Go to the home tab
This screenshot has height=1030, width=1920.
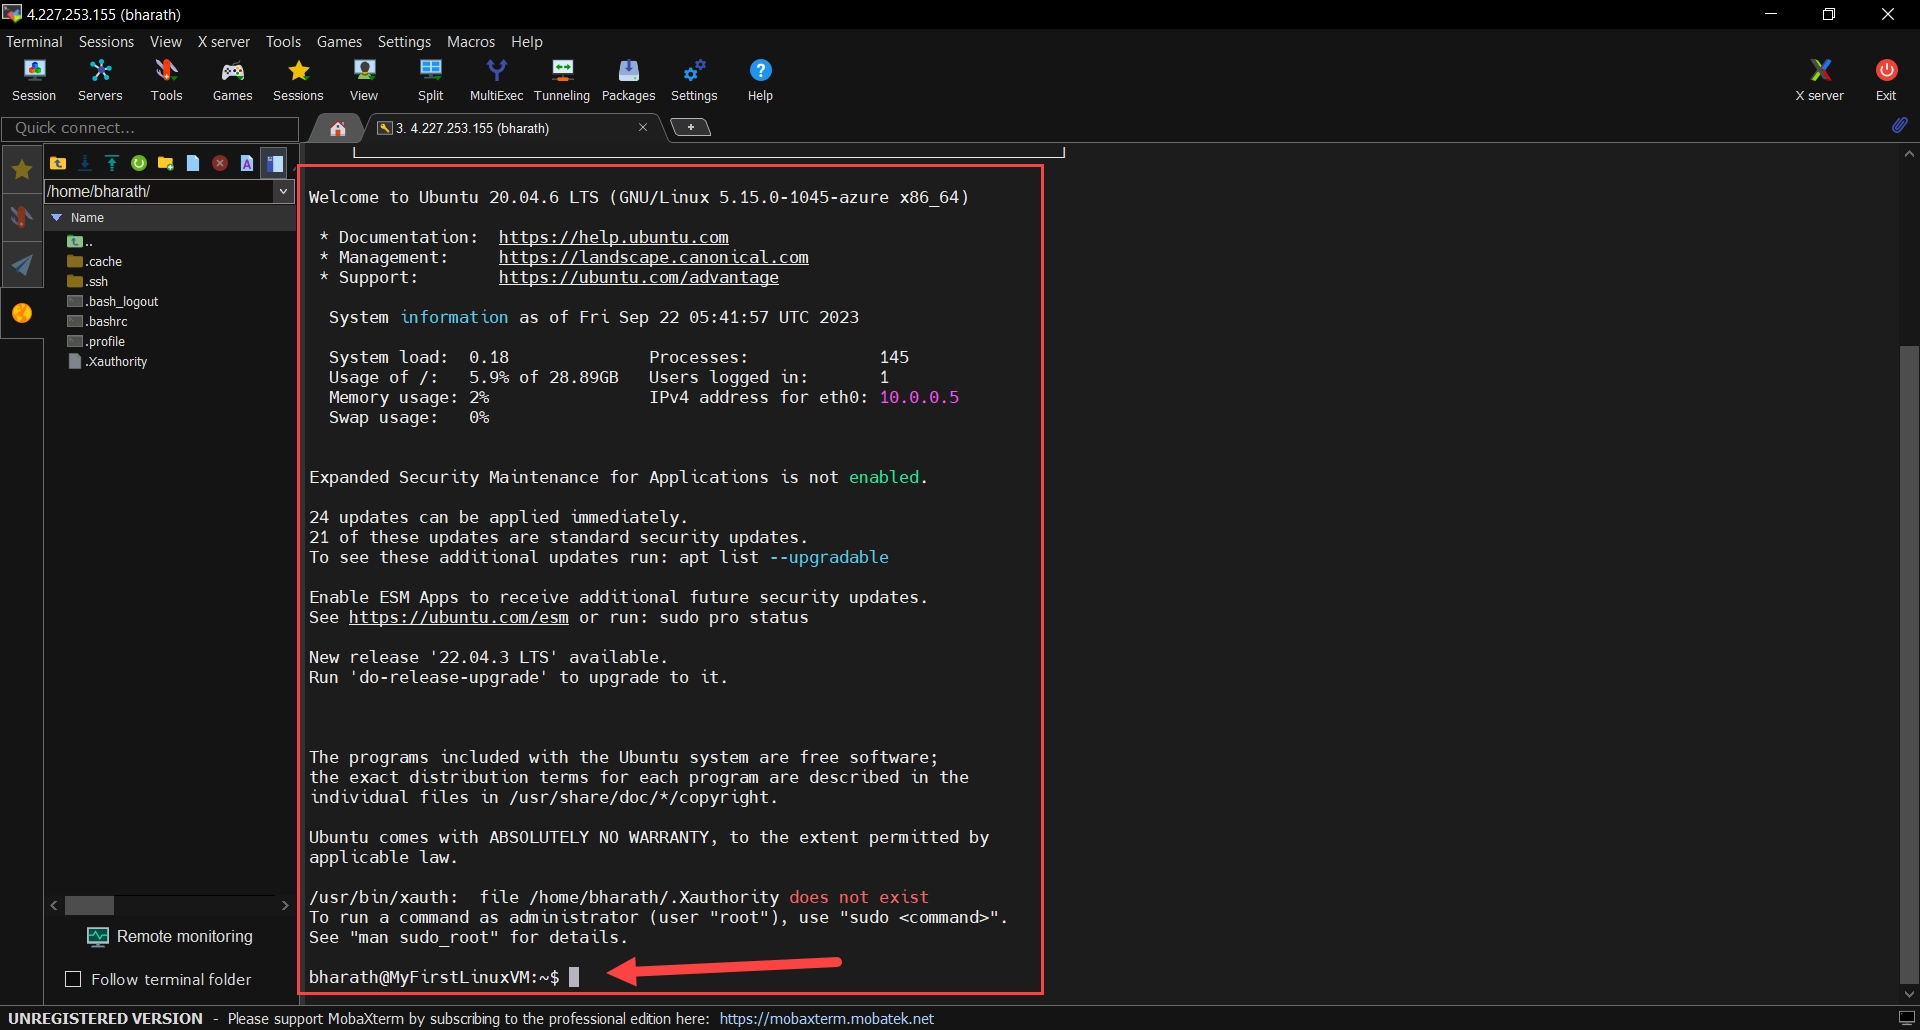point(338,128)
